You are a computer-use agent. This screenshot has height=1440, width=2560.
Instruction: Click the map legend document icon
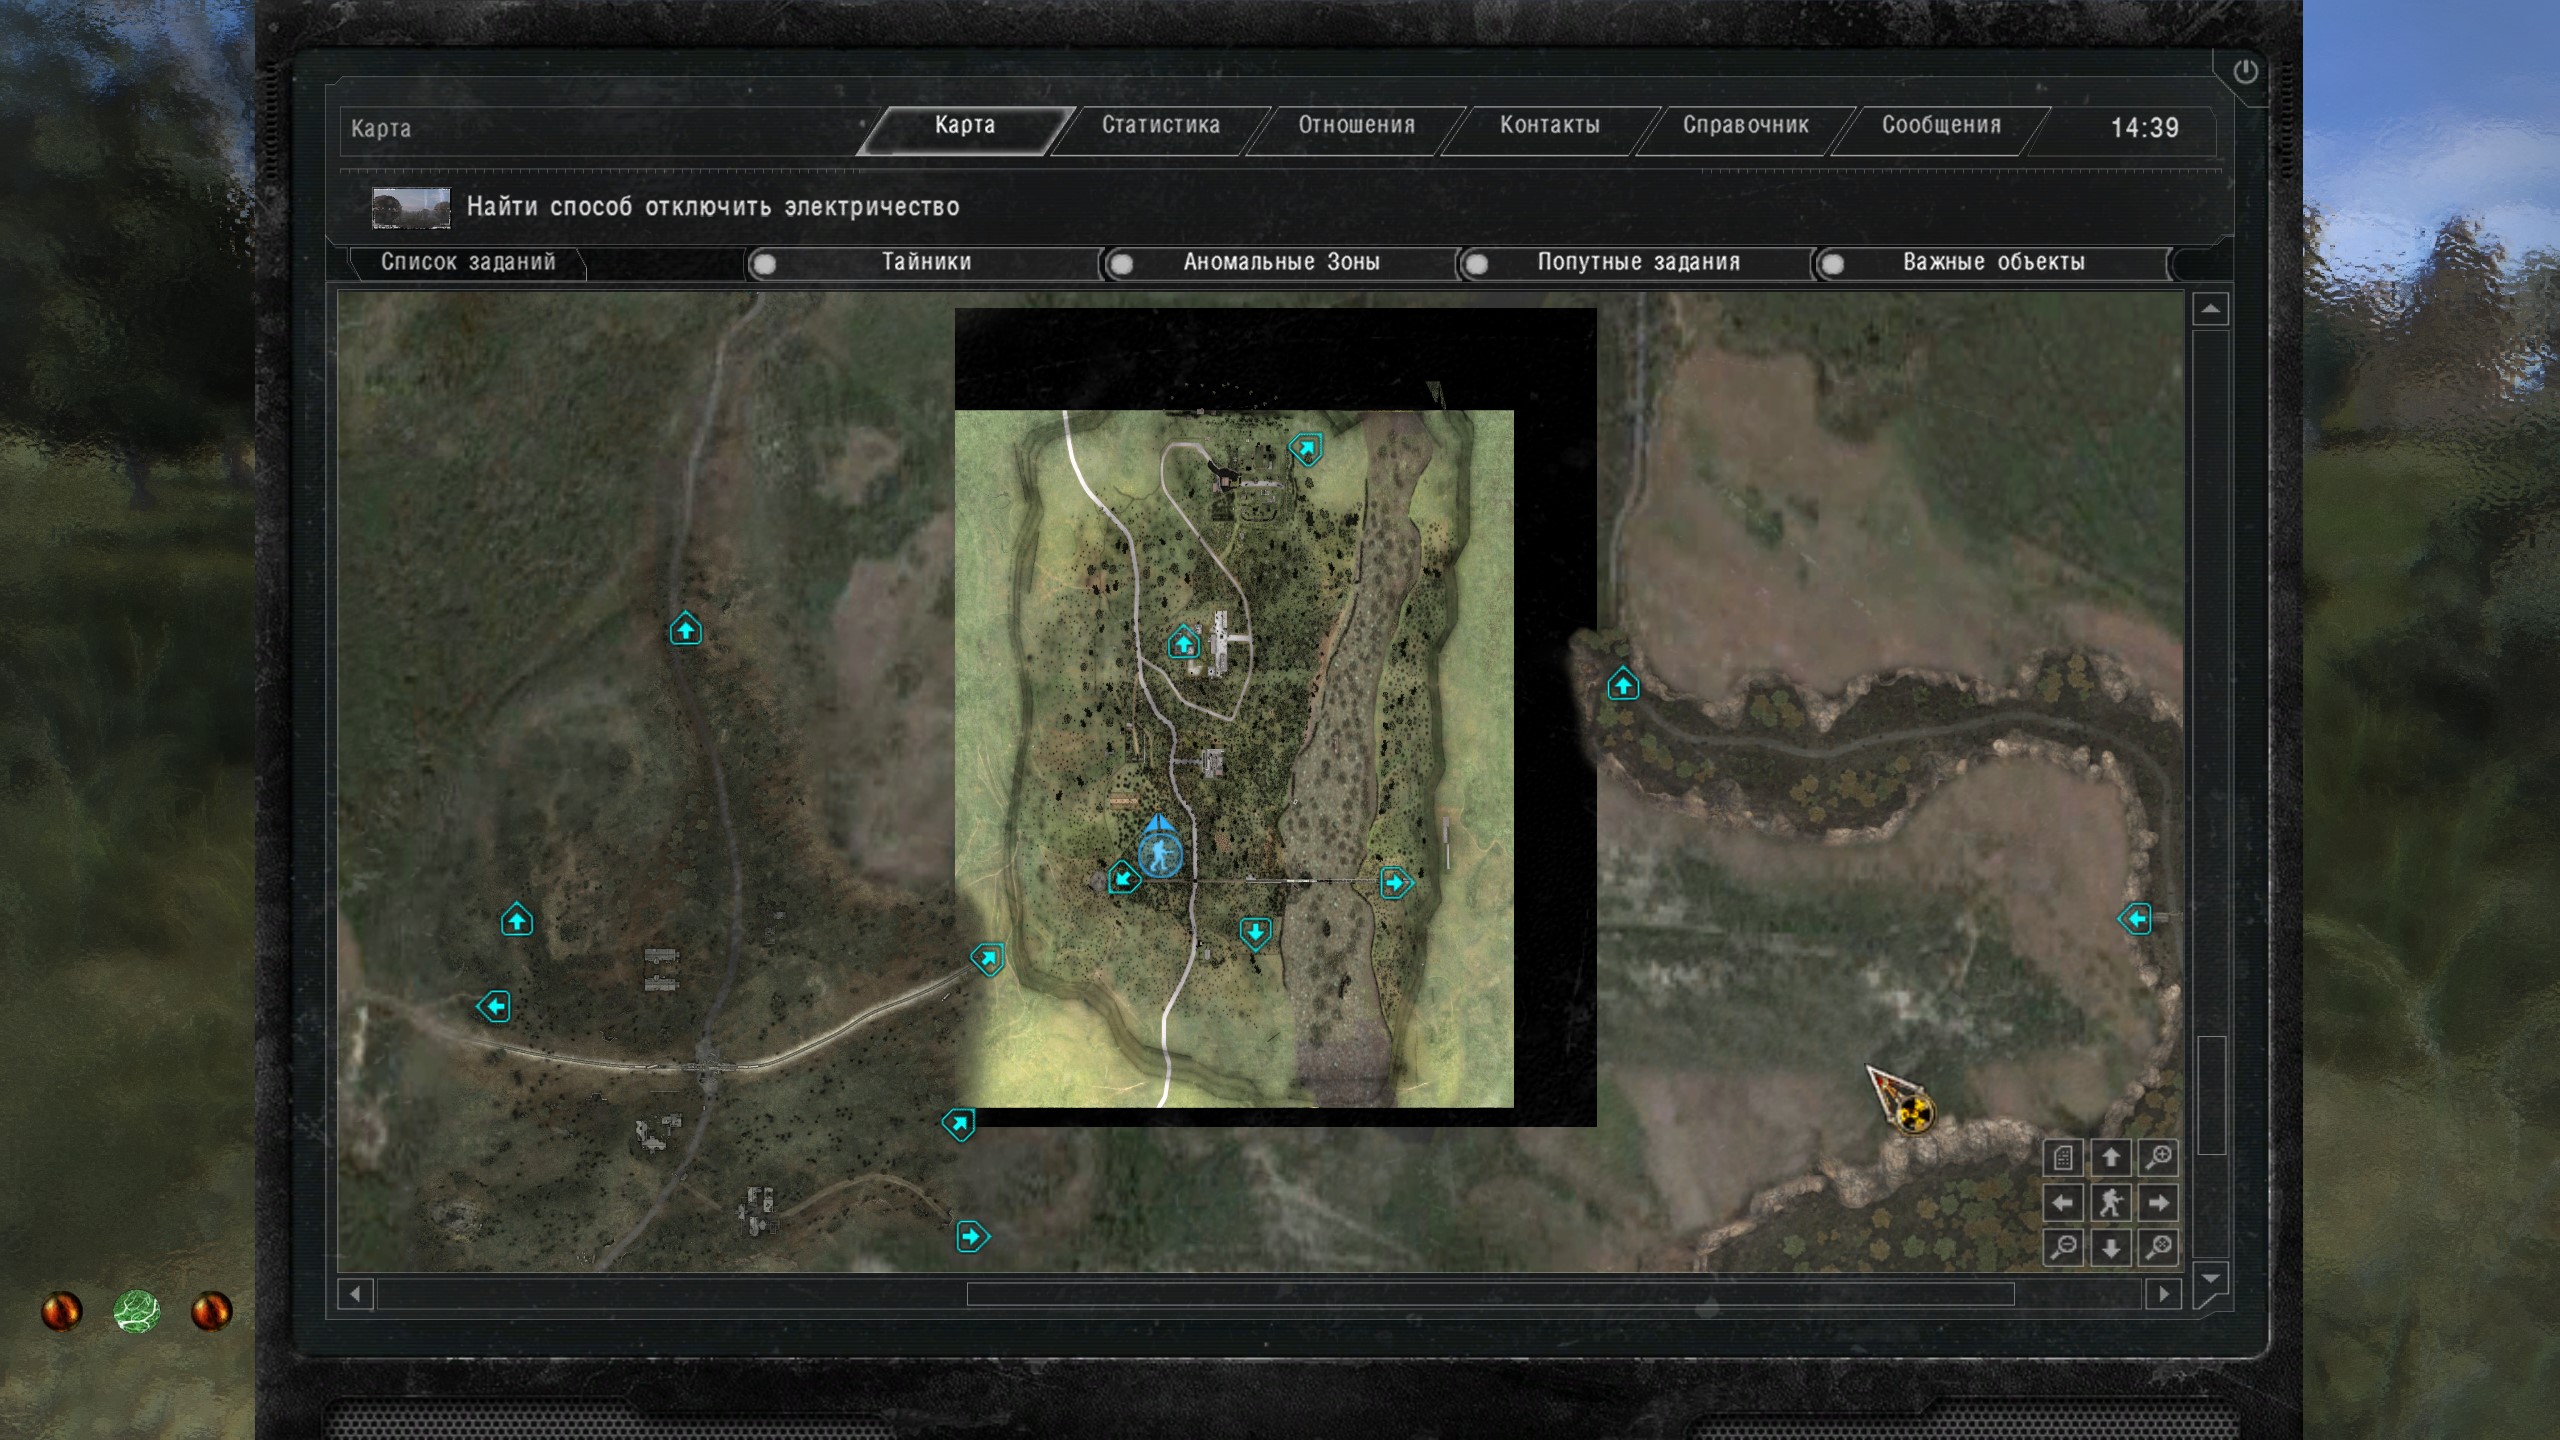click(2063, 1158)
